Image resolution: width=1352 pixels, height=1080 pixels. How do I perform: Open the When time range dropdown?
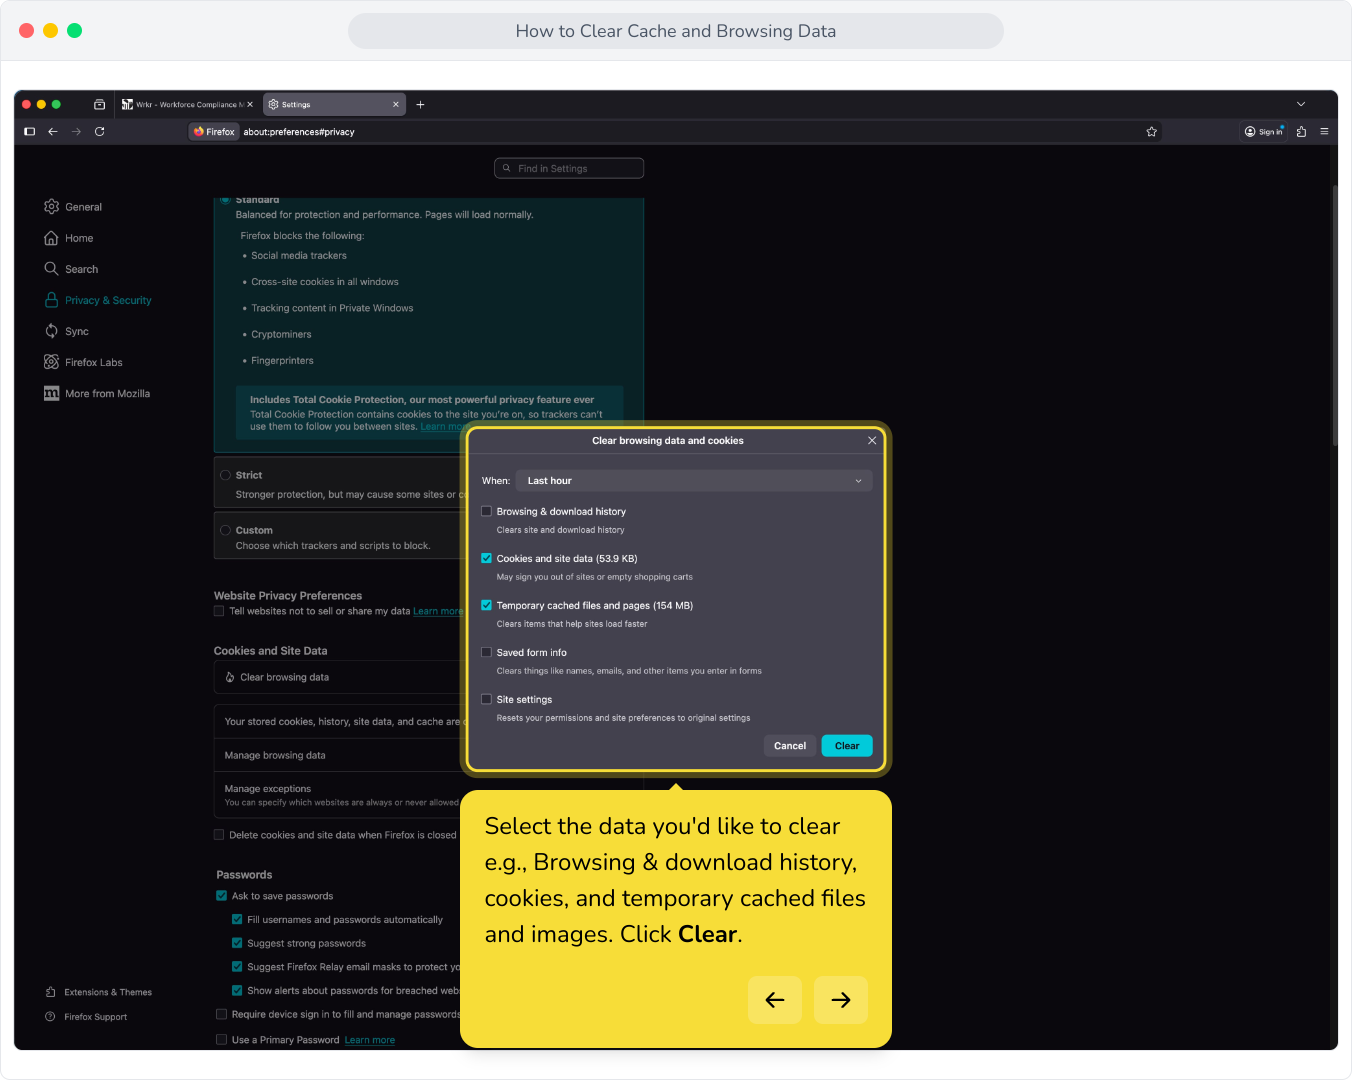pyautogui.click(x=694, y=481)
